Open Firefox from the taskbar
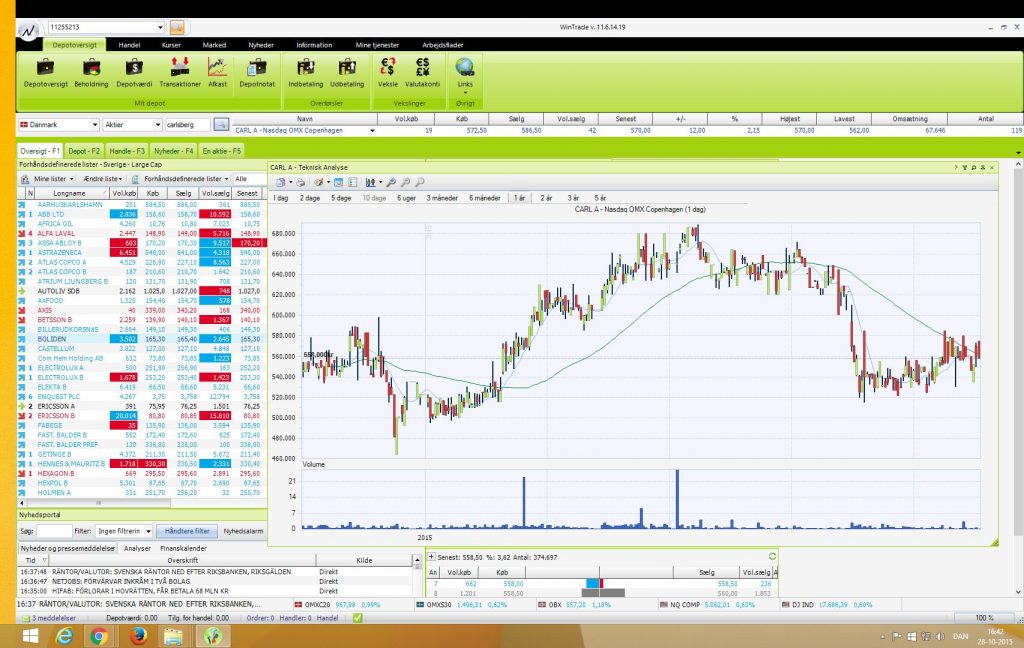 pos(137,636)
